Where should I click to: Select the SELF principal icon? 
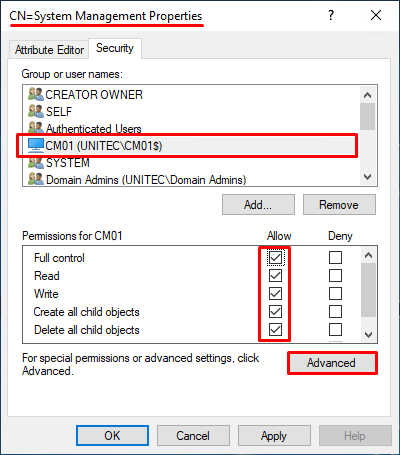tap(36, 111)
